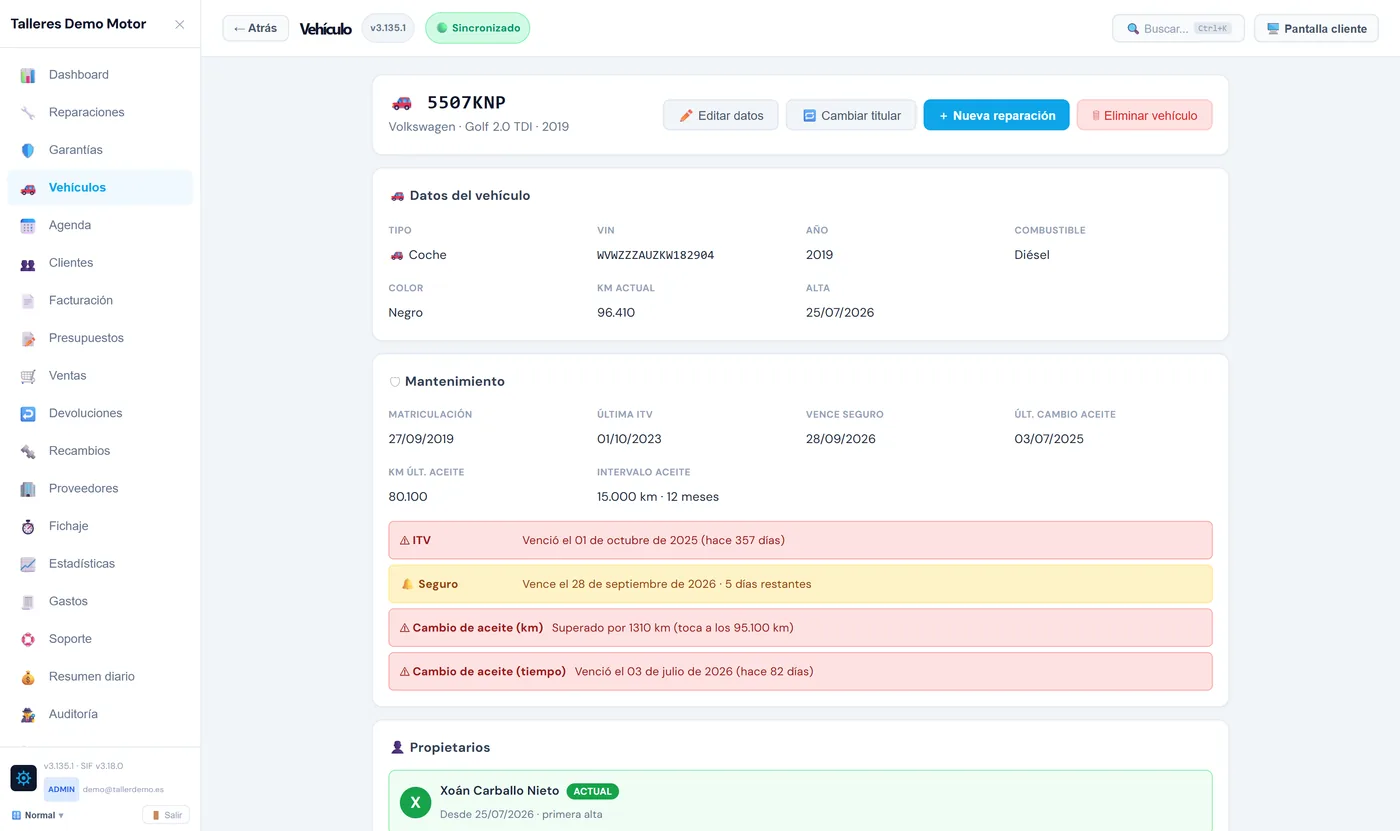Image resolution: width=1400 pixels, height=831 pixels.
Task: Click the app gear logo in sidebar footer
Action: 24,778
